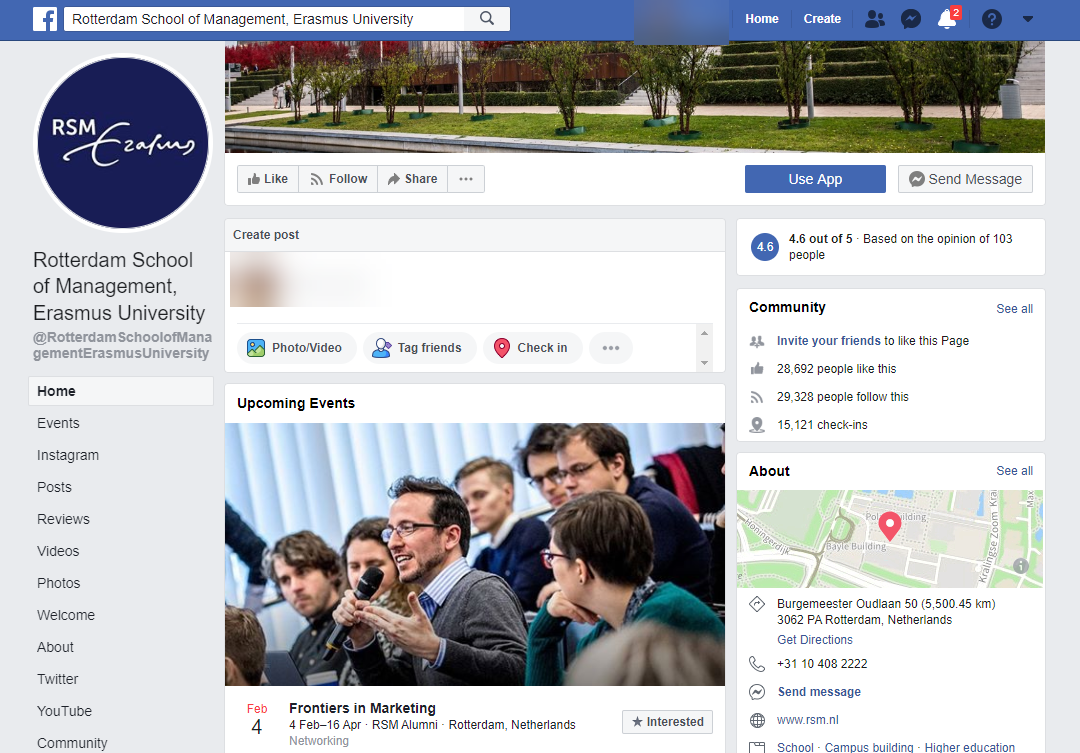Image resolution: width=1080 pixels, height=753 pixels.
Task: Open the help question mark icon
Action: click(991, 19)
